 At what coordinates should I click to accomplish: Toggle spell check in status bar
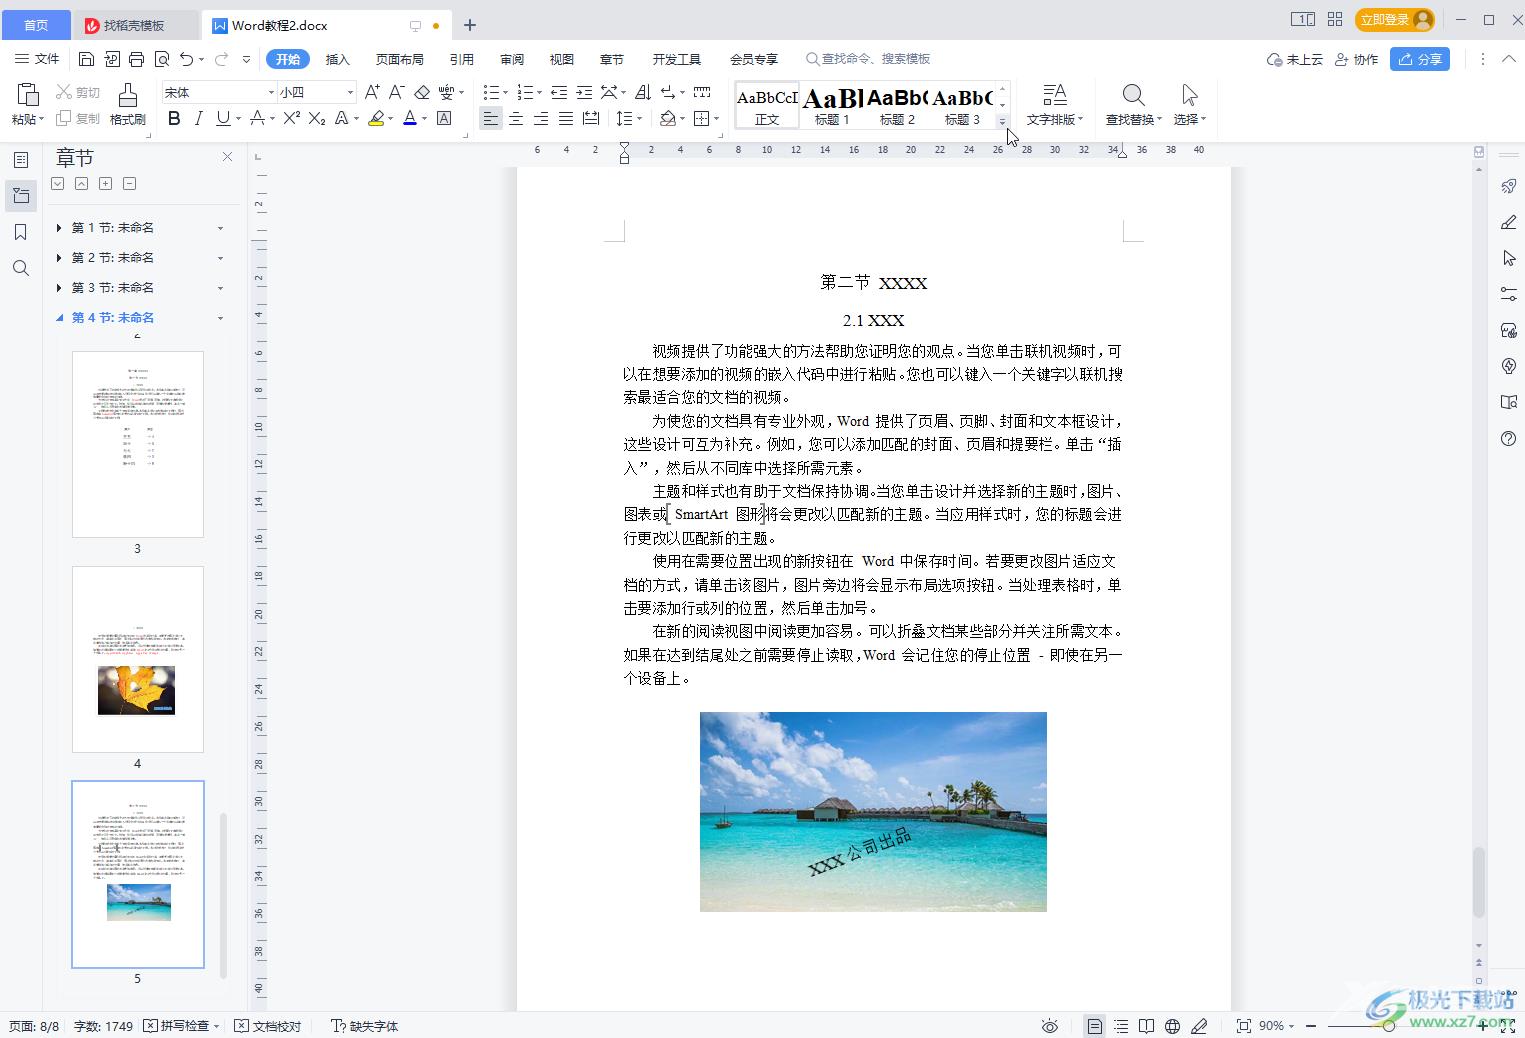coord(181,1026)
